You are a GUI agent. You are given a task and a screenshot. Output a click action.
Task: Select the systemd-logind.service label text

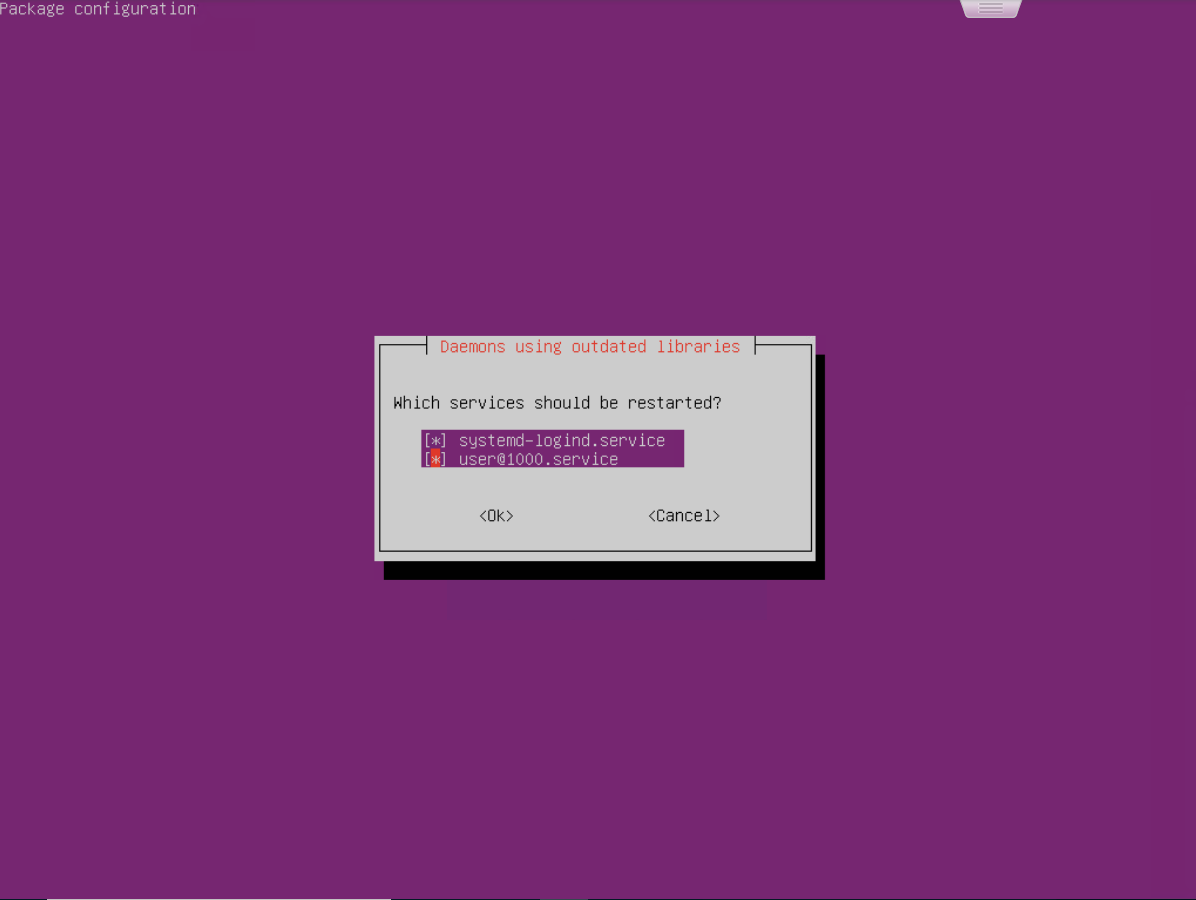tap(561, 441)
